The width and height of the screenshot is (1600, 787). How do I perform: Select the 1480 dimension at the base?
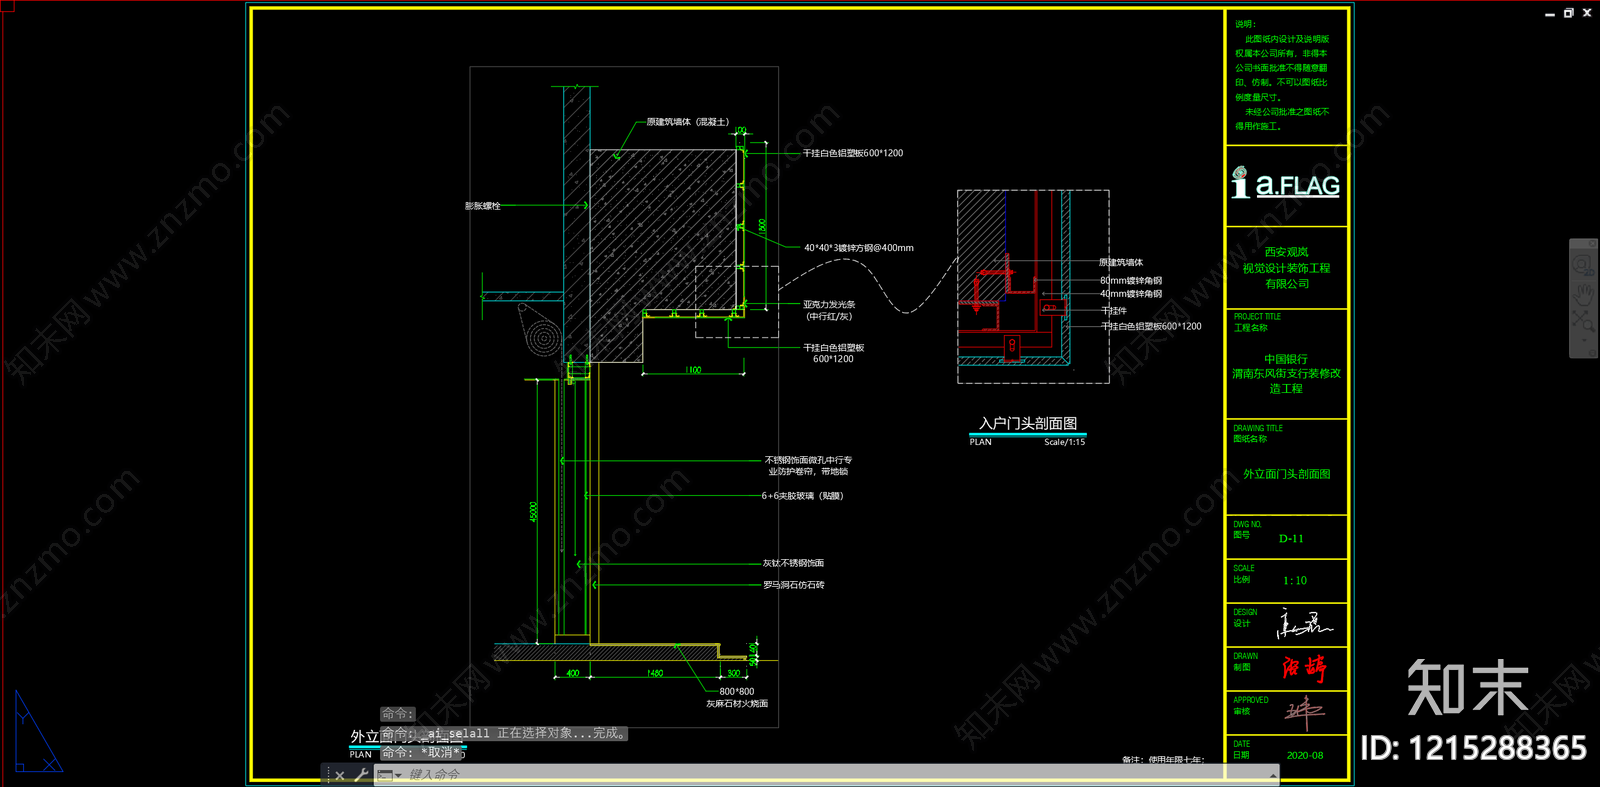pos(654,673)
